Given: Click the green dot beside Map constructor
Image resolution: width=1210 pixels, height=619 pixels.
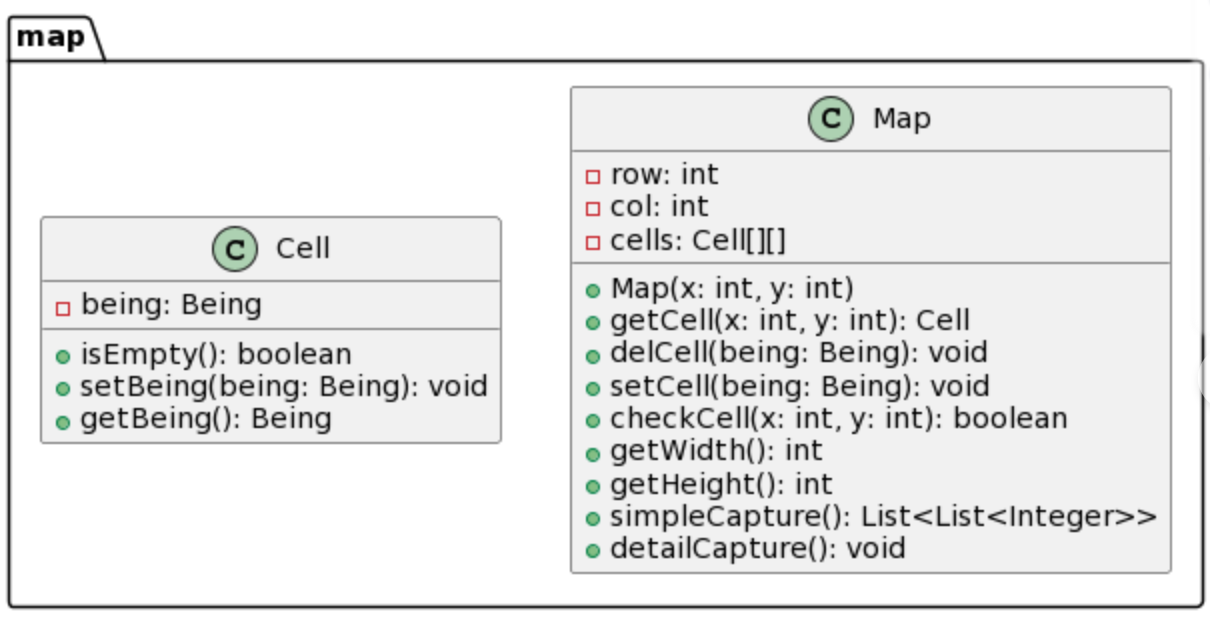Looking at the screenshot, I should click(x=593, y=291).
